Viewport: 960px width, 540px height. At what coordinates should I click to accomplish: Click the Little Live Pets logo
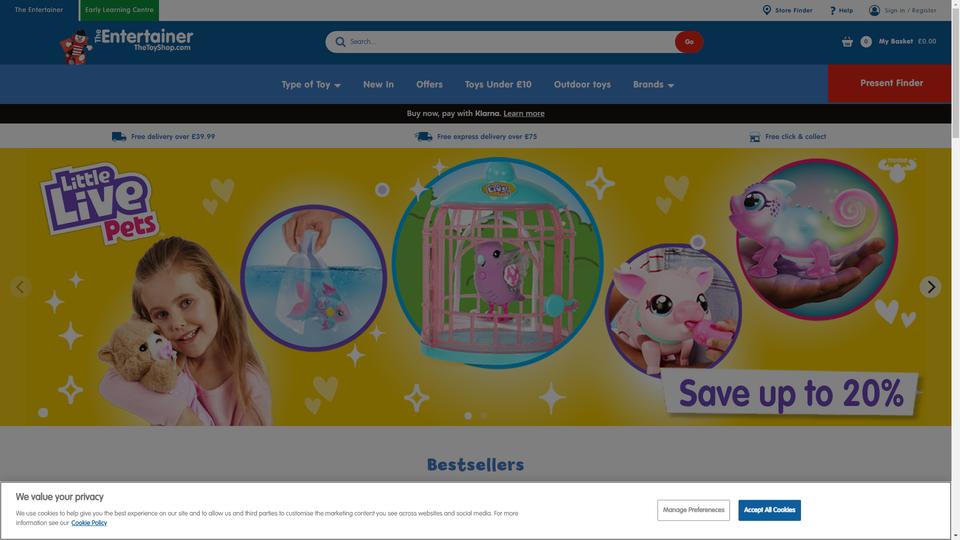point(100,203)
